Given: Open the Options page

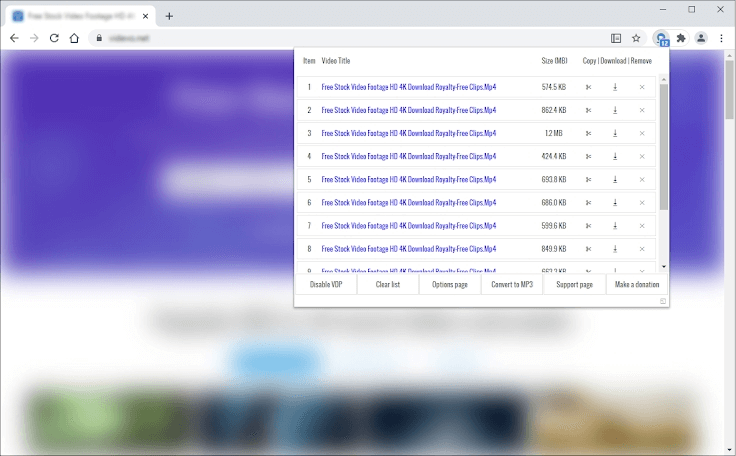Looking at the screenshot, I should pos(450,285).
